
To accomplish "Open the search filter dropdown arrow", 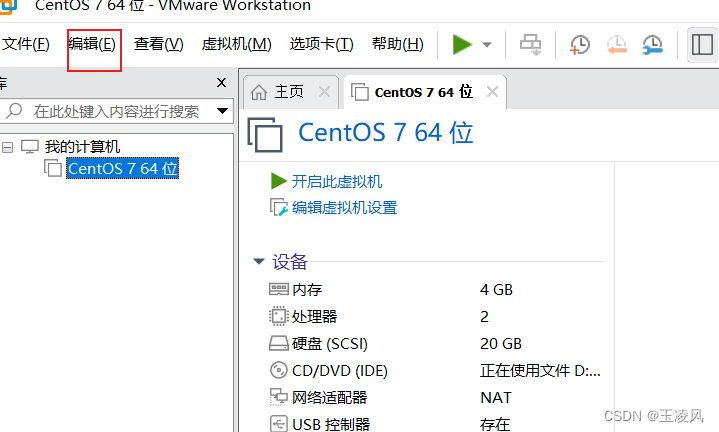I will 222,111.
